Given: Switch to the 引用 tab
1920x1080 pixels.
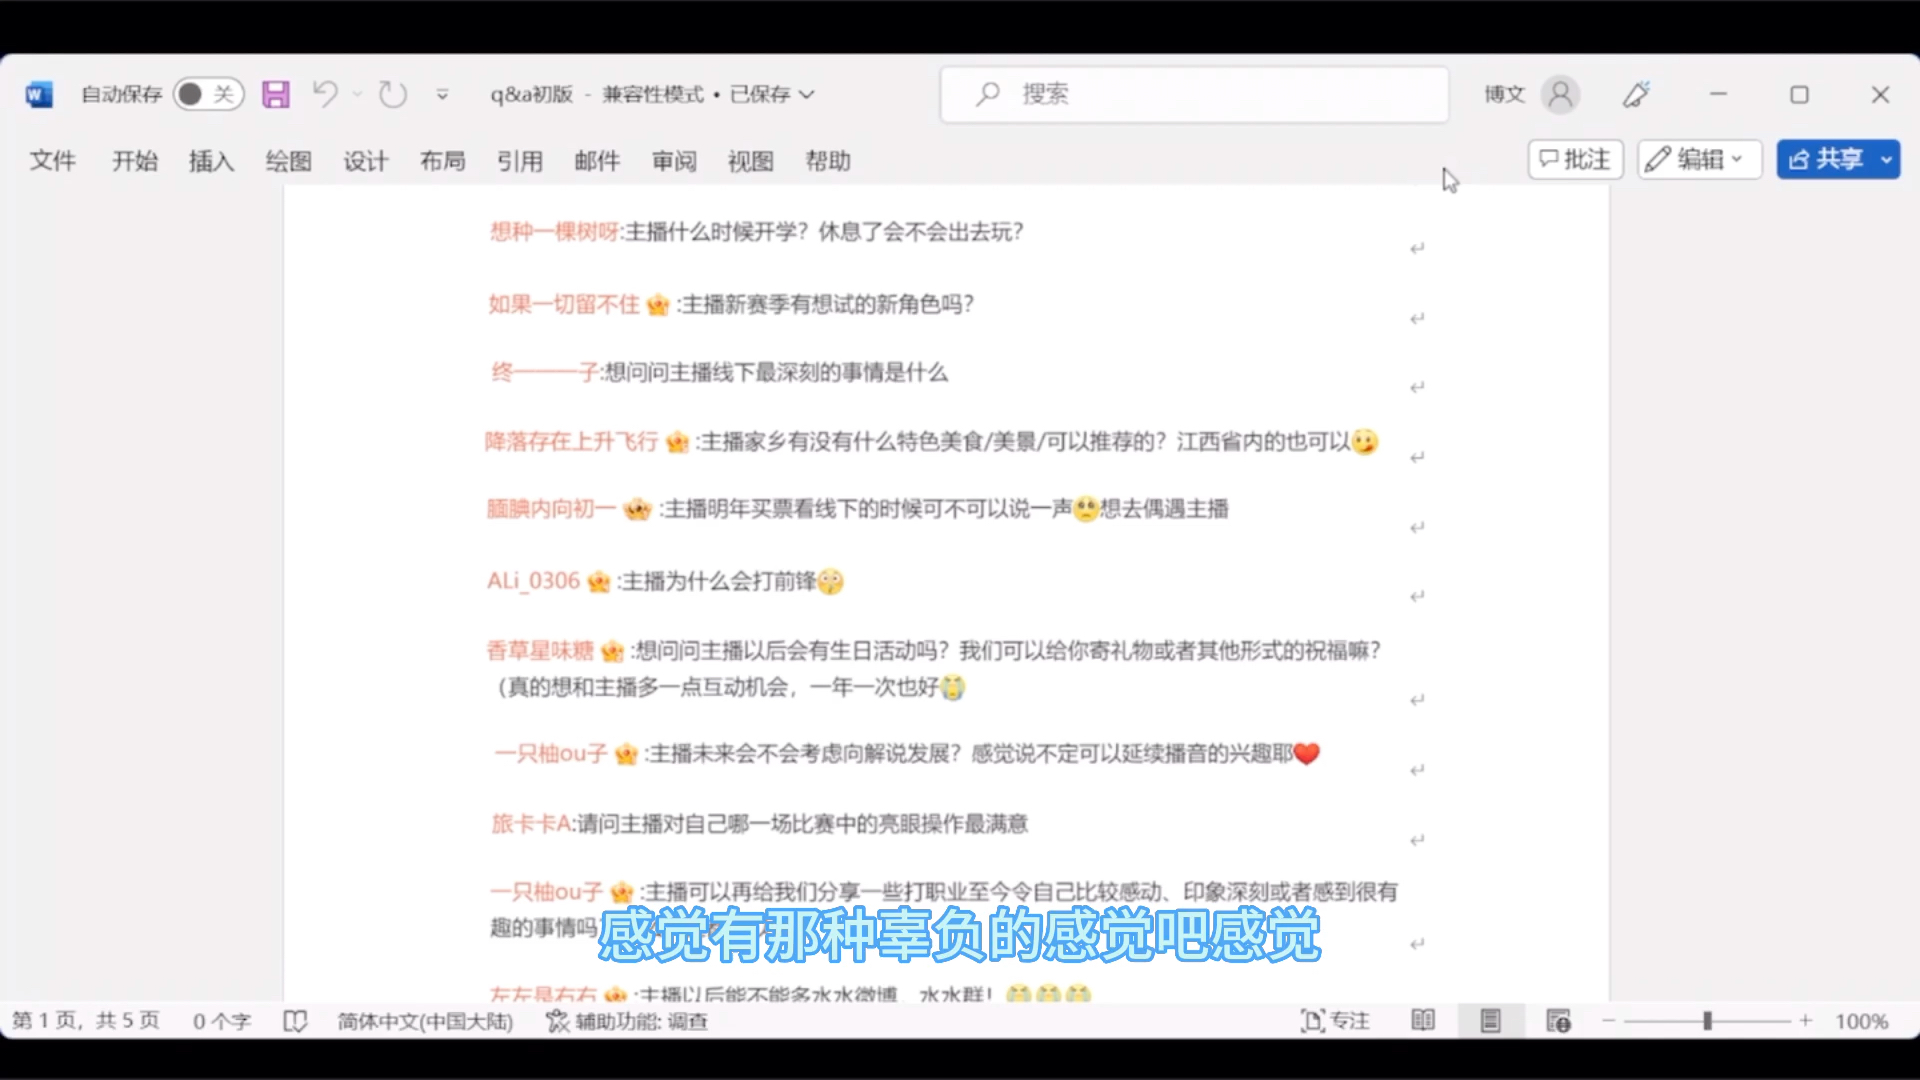Looking at the screenshot, I should click(x=519, y=160).
